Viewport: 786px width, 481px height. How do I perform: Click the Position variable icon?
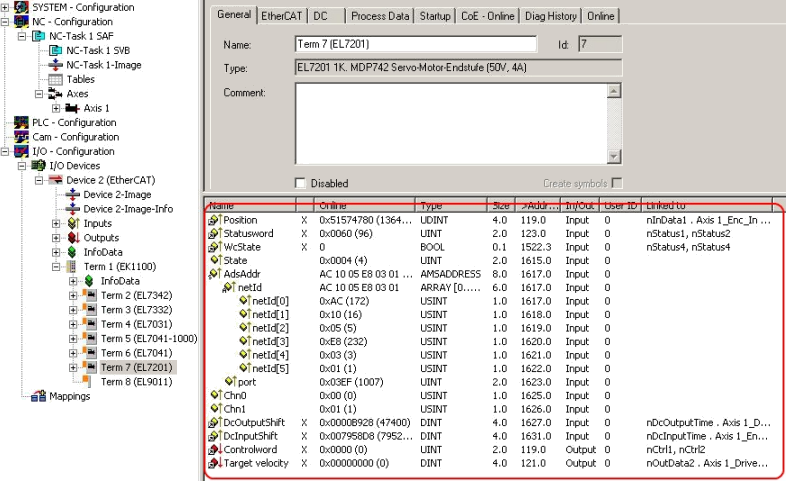click(215, 220)
